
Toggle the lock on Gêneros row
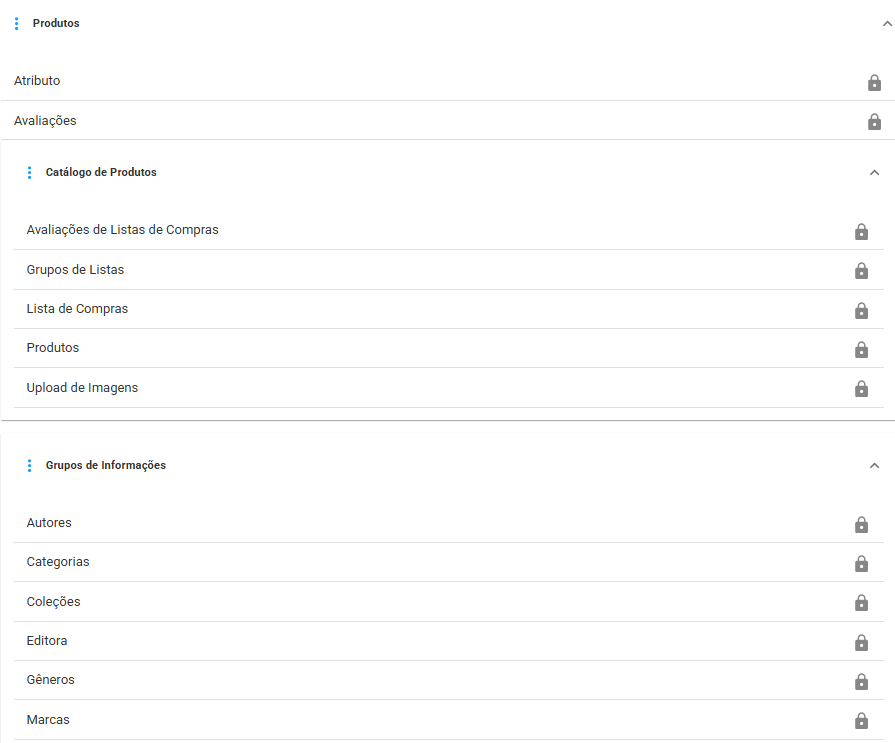coord(861,681)
